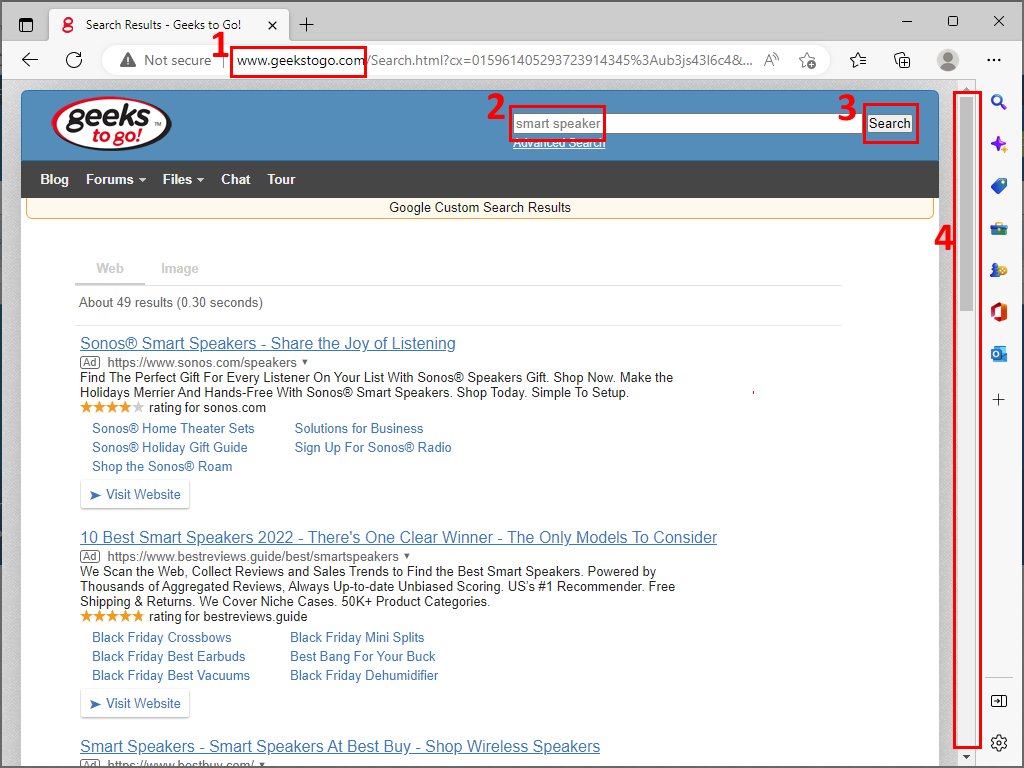Open sidebar settings gear
Viewport: 1024px width, 768px height.
click(999, 743)
